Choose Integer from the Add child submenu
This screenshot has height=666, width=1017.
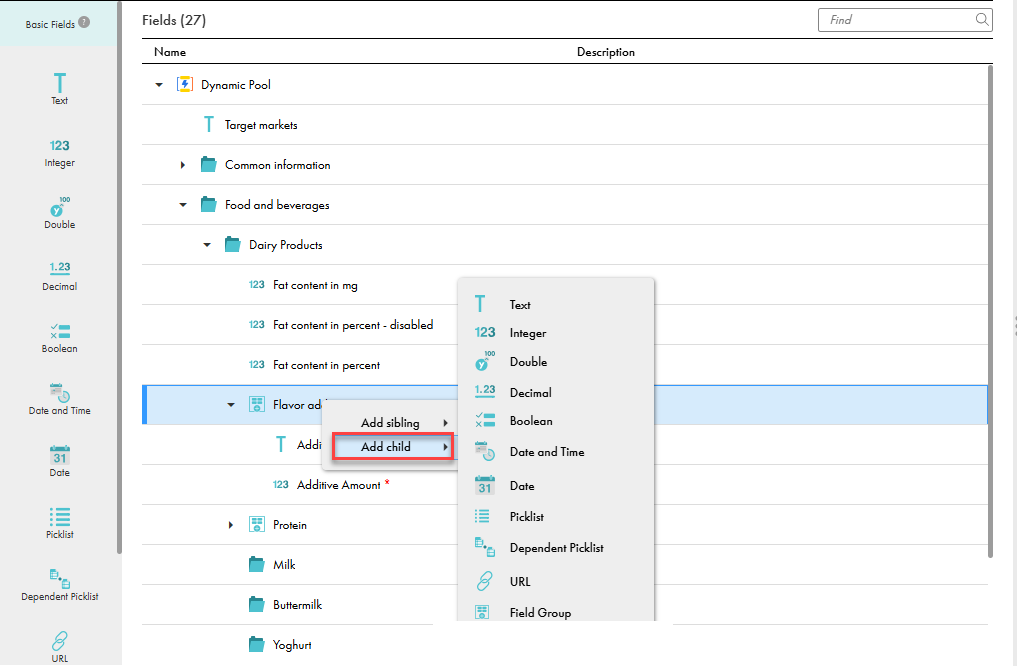click(x=556, y=333)
